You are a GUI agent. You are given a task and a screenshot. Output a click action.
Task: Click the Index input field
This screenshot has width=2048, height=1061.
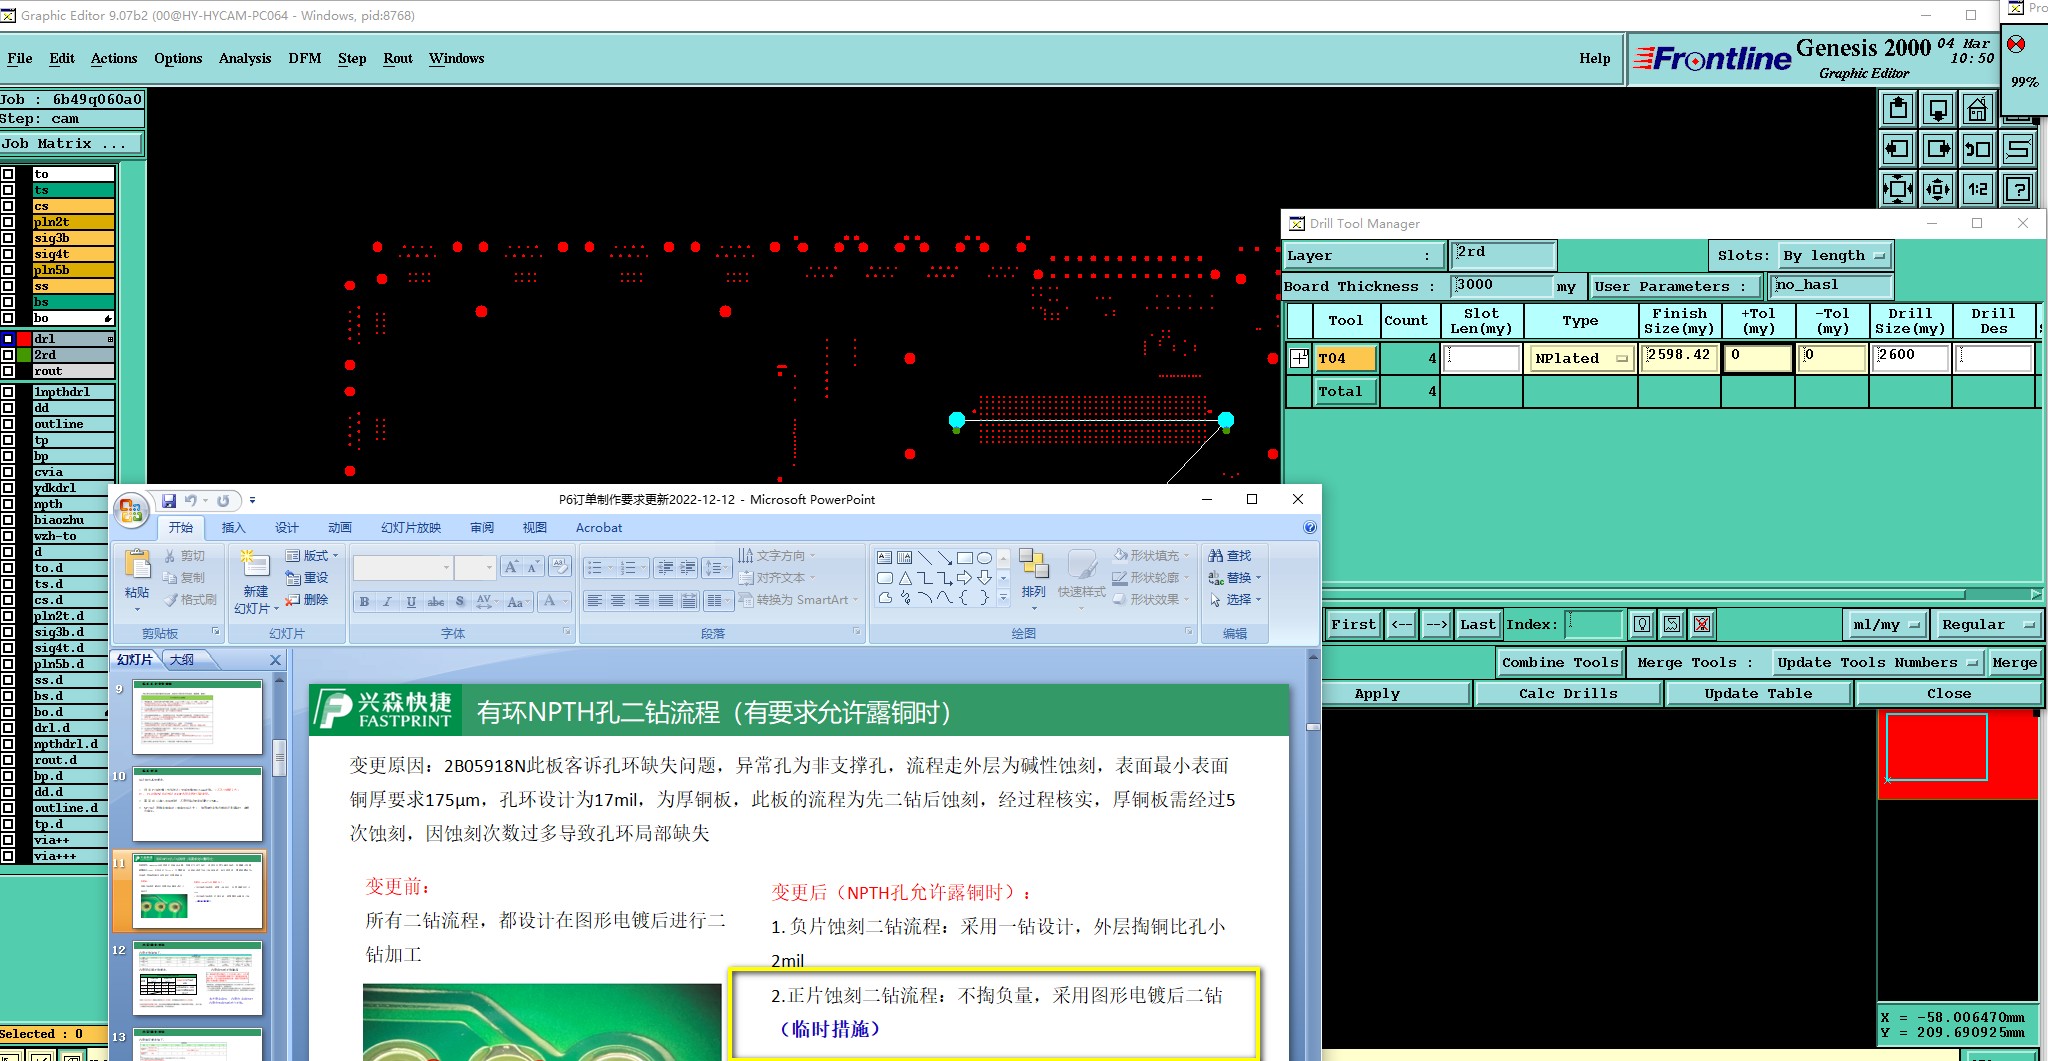[x=1594, y=625]
